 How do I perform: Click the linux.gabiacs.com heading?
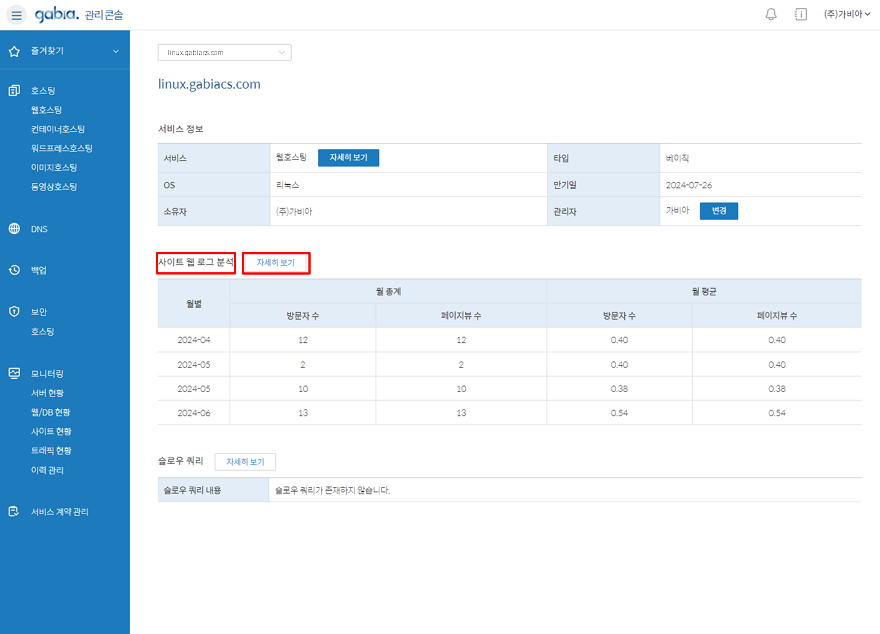click(x=209, y=84)
